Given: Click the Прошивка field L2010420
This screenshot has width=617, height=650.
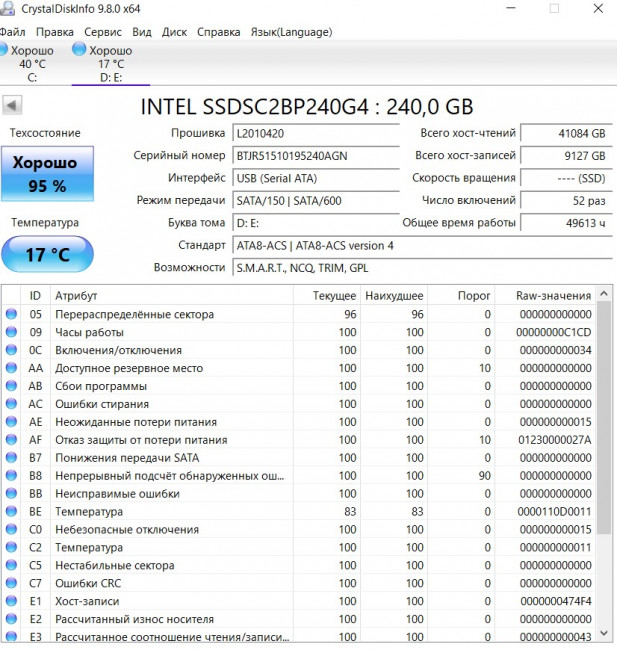Looking at the screenshot, I should [316, 133].
